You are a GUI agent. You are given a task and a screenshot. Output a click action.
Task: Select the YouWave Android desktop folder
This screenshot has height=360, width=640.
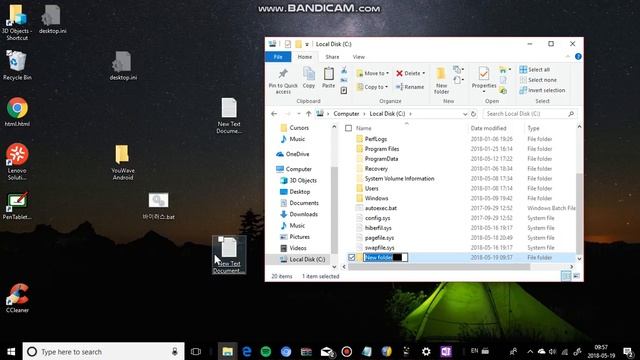click(x=123, y=162)
